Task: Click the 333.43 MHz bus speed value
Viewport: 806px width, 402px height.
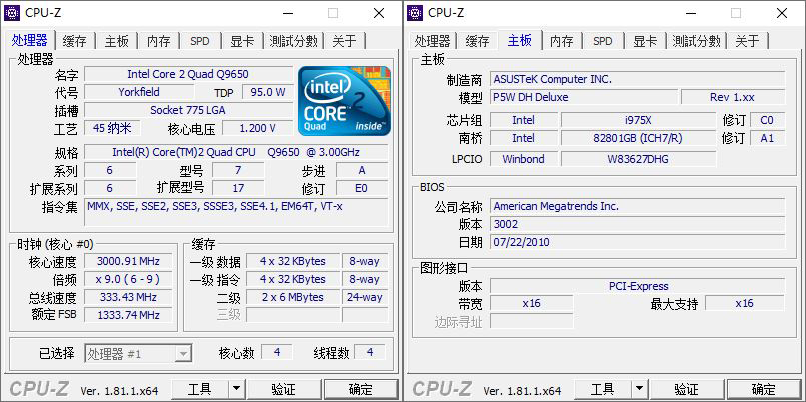Action: pos(128,297)
